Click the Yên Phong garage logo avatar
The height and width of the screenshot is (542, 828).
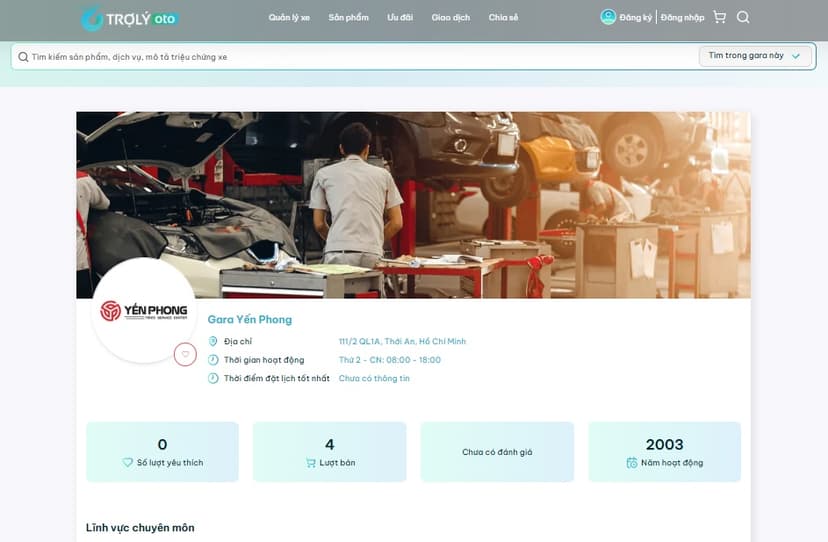coord(144,311)
